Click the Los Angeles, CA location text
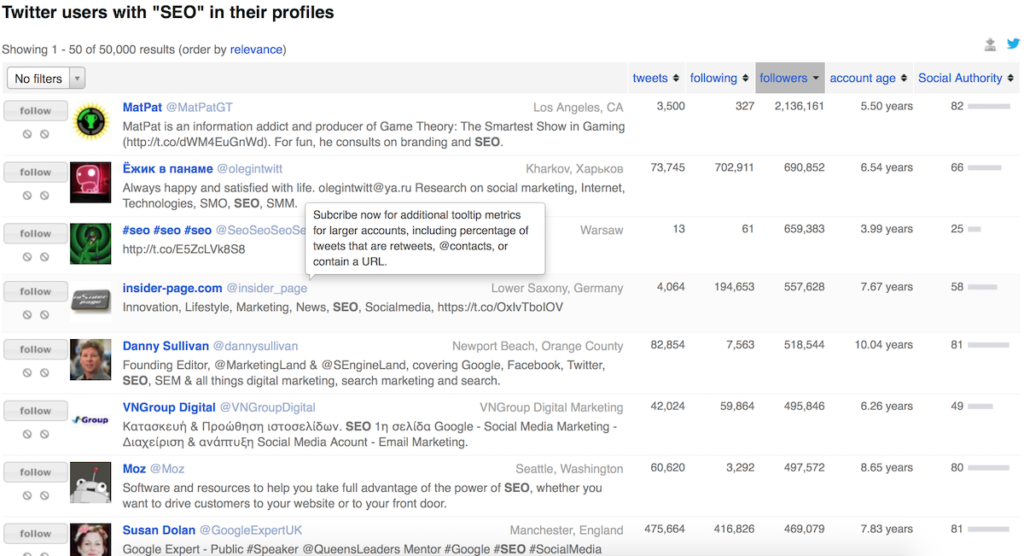1024x556 pixels. [x=578, y=108]
